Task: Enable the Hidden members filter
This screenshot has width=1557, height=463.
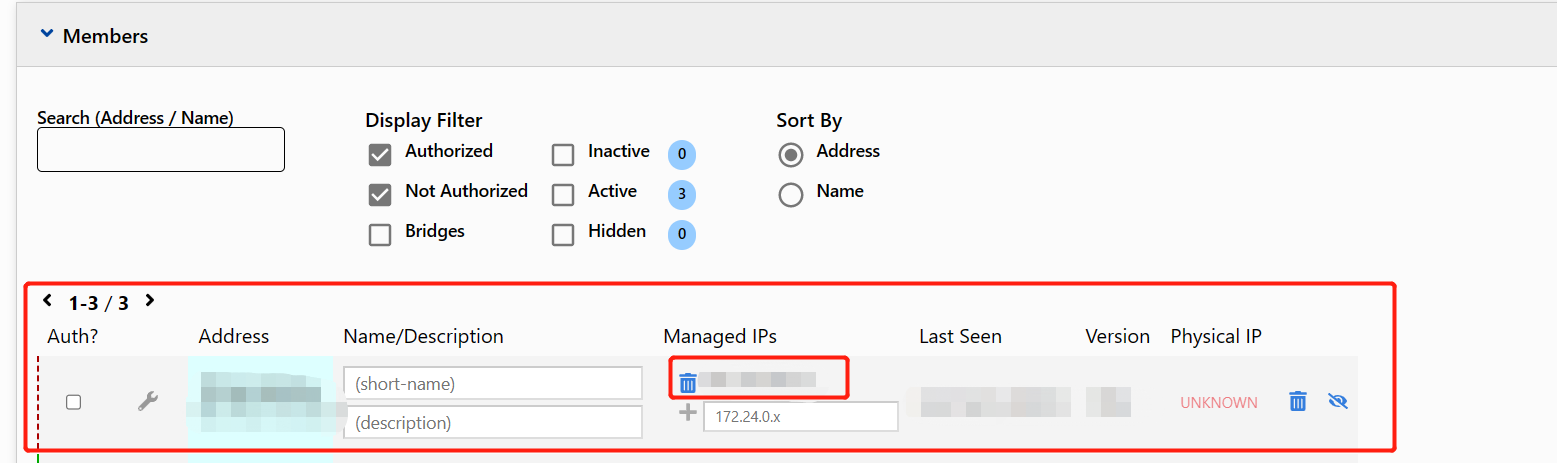Action: tap(563, 235)
